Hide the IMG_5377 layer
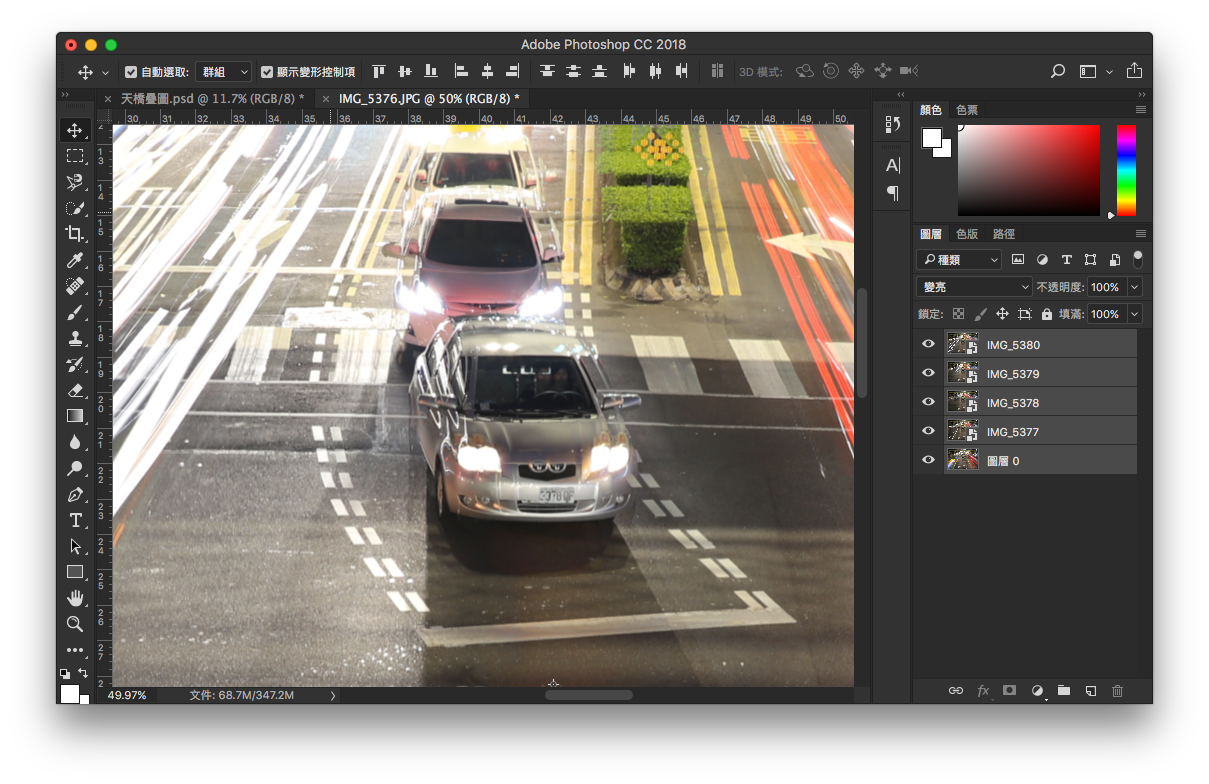The image size is (1209, 784). [928, 431]
